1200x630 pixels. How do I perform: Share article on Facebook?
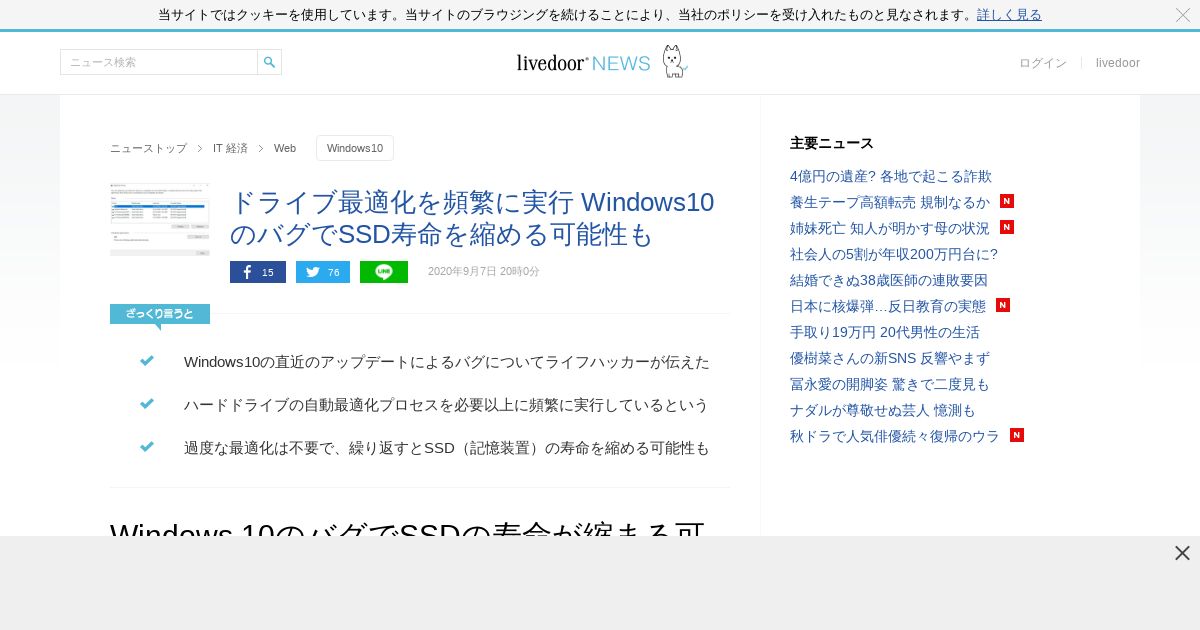258,272
